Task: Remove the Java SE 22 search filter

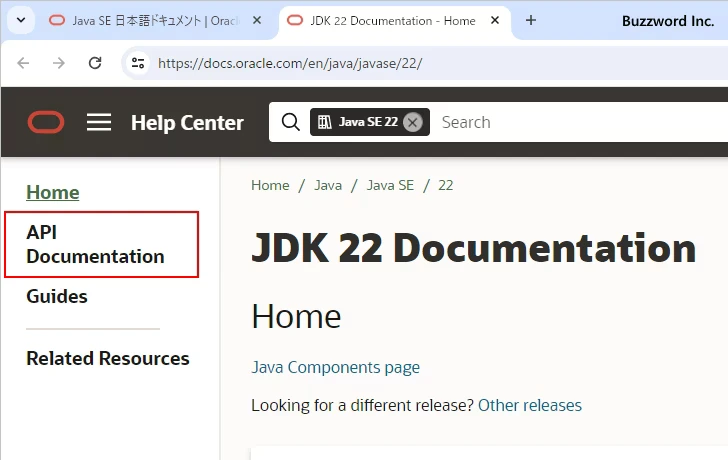Action: pyautogui.click(x=412, y=123)
